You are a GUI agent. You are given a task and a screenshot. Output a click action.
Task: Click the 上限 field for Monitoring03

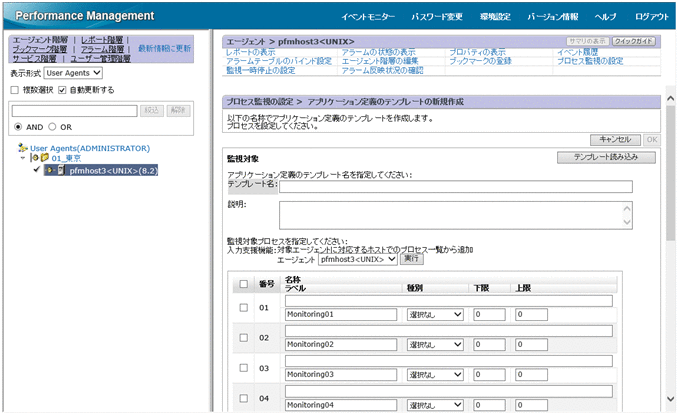(x=531, y=375)
